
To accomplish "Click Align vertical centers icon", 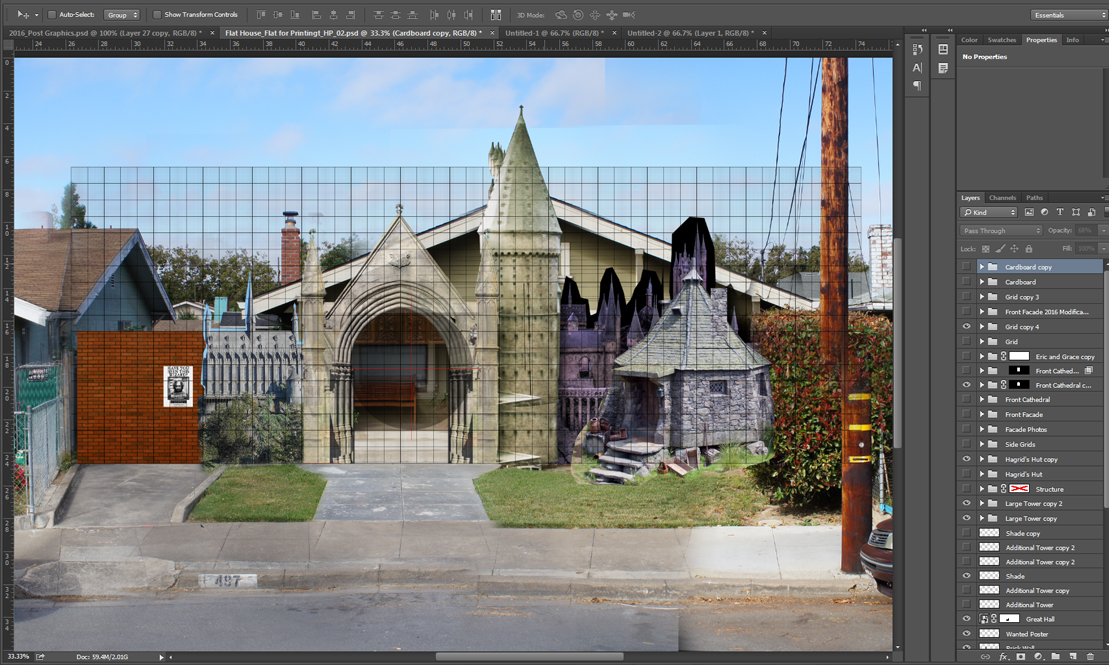I will [x=278, y=14].
